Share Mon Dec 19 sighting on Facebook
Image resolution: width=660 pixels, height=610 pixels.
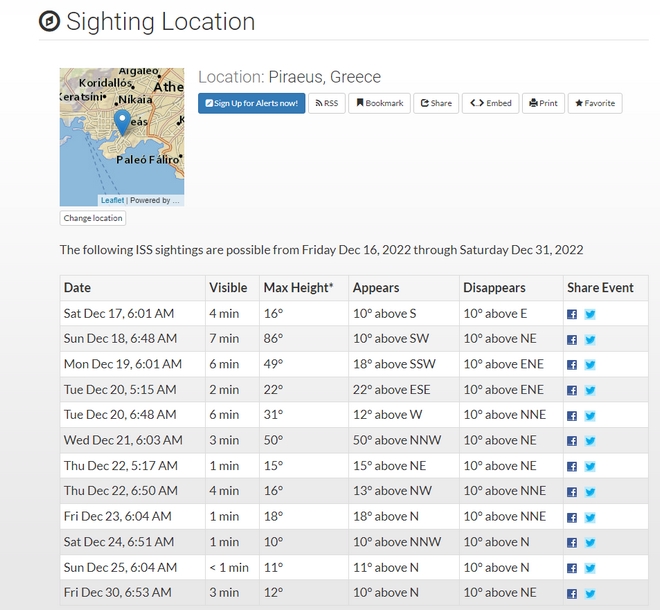tap(572, 365)
